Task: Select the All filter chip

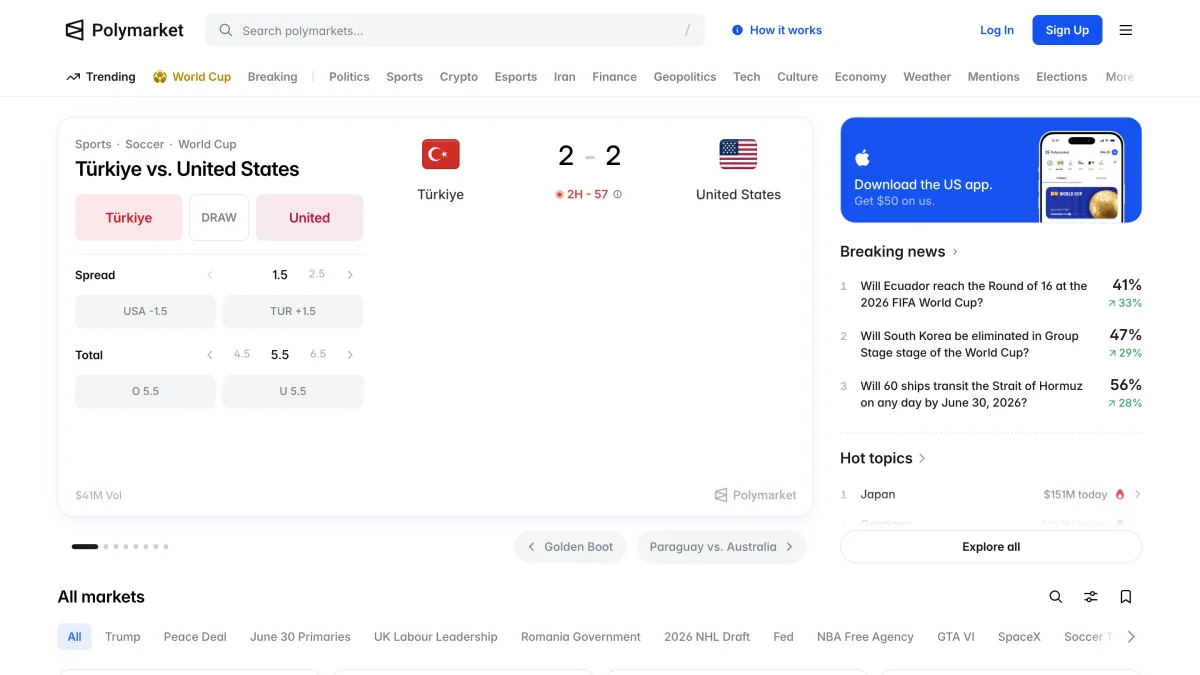Action: coord(75,637)
